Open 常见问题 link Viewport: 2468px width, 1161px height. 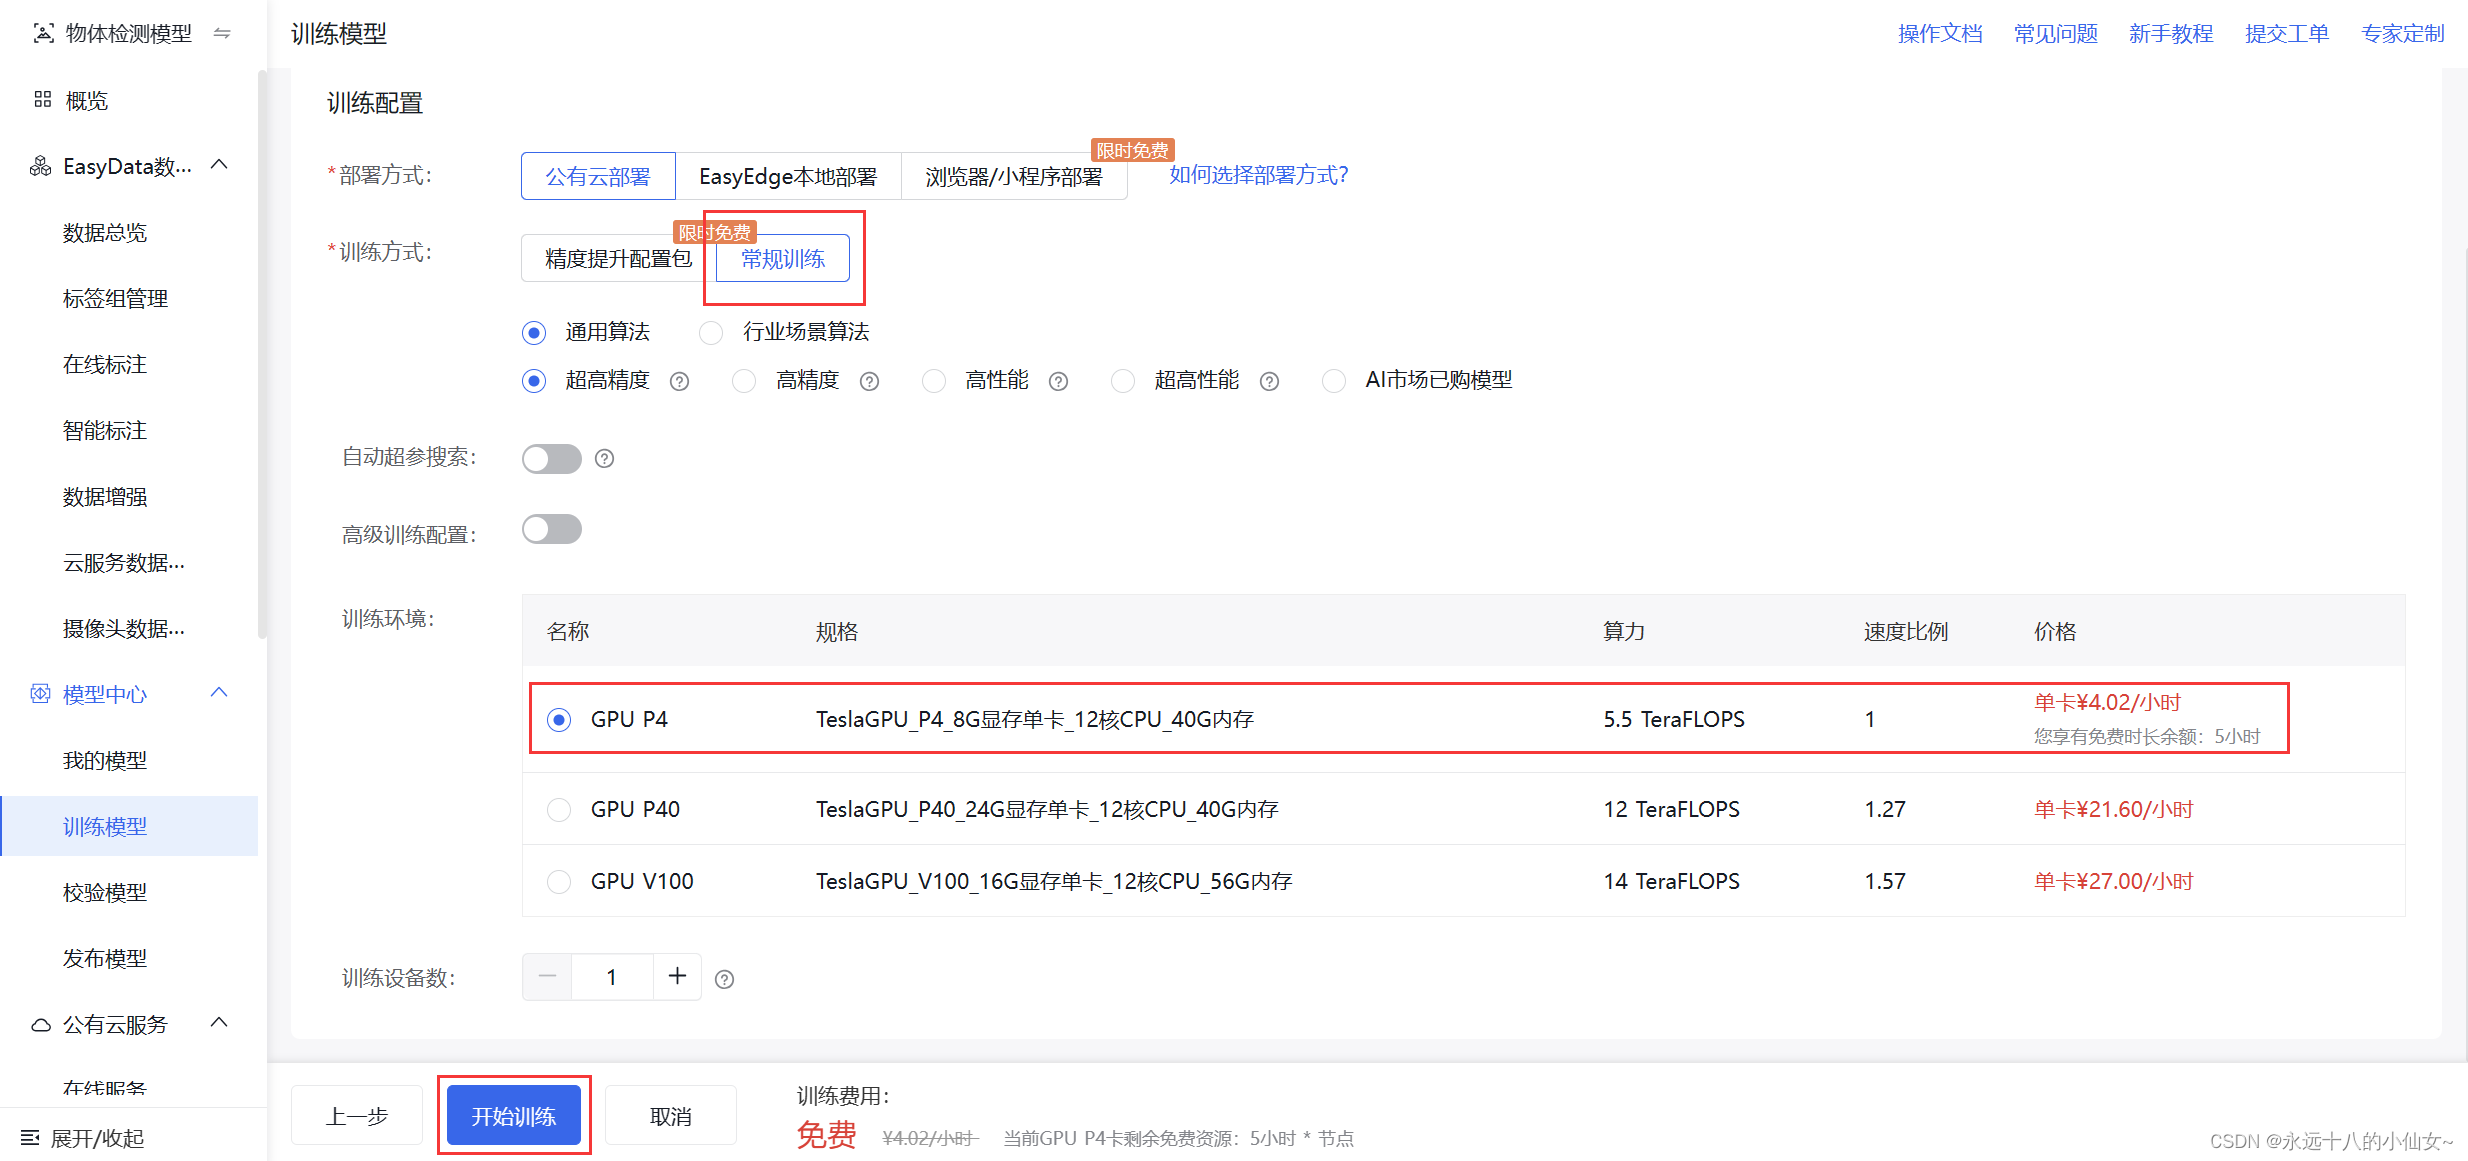(x=2056, y=33)
